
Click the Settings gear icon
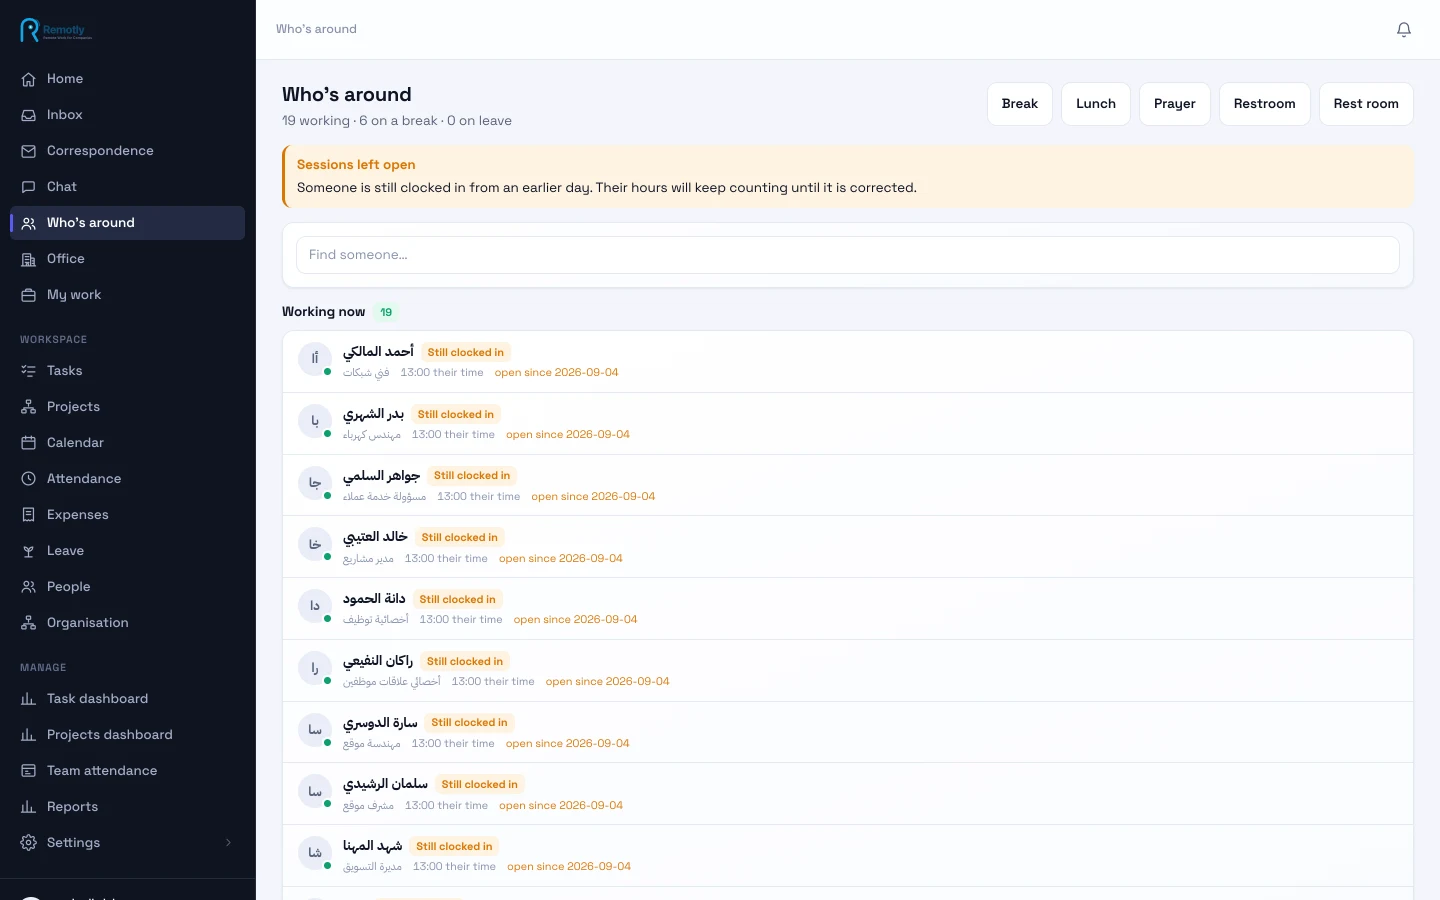pyautogui.click(x=29, y=843)
